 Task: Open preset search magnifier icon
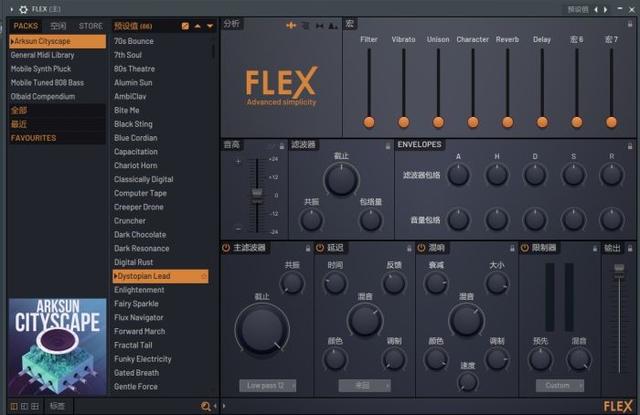coord(205,406)
